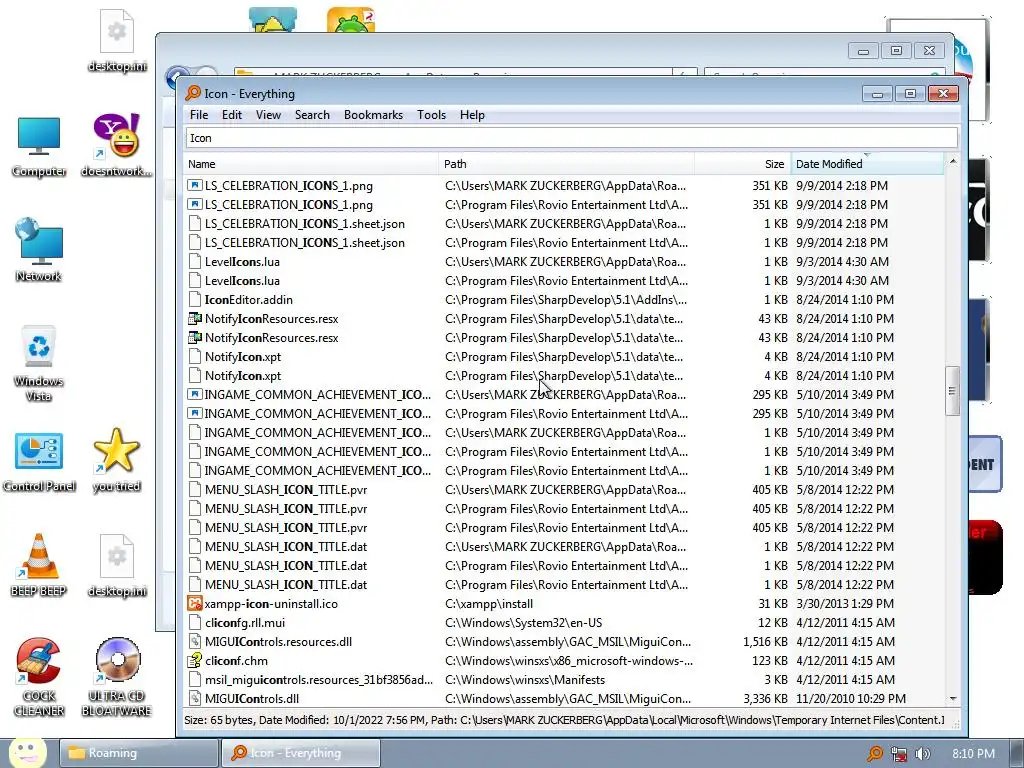Switch to Roaming folder taskbar button
Image resolution: width=1024 pixels, height=768 pixels.
[x=138, y=753]
